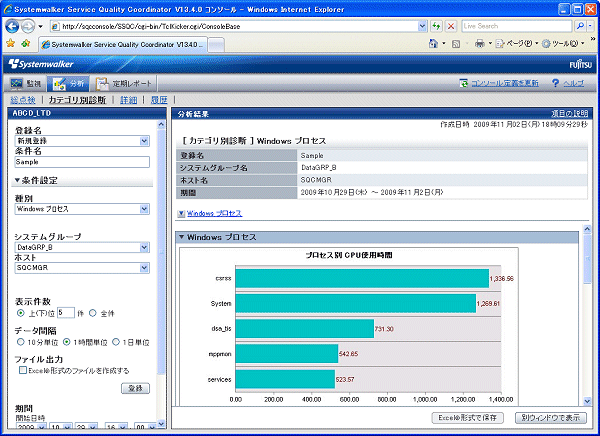600x436 pixels.
Task: Click Add to Favorites star-plus icon
Action: [26, 43]
